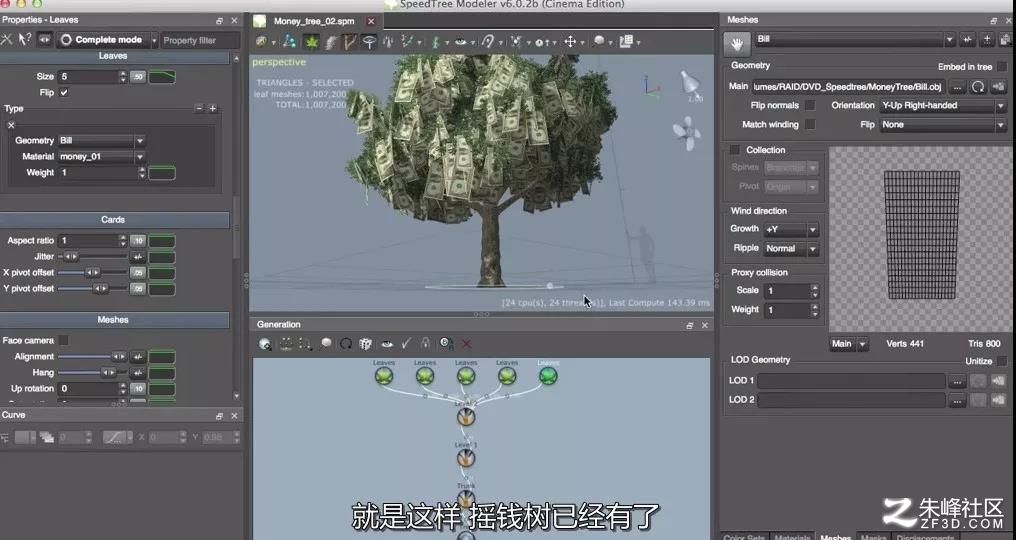Adjust the Alignment slider

point(92,357)
